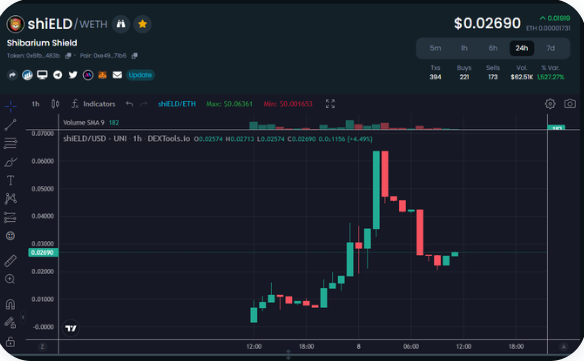This screenshot has height=361, width=584.
Task: Click the Max: $0.06361 label
Action: pyautogui.click(x=229, y=104)
